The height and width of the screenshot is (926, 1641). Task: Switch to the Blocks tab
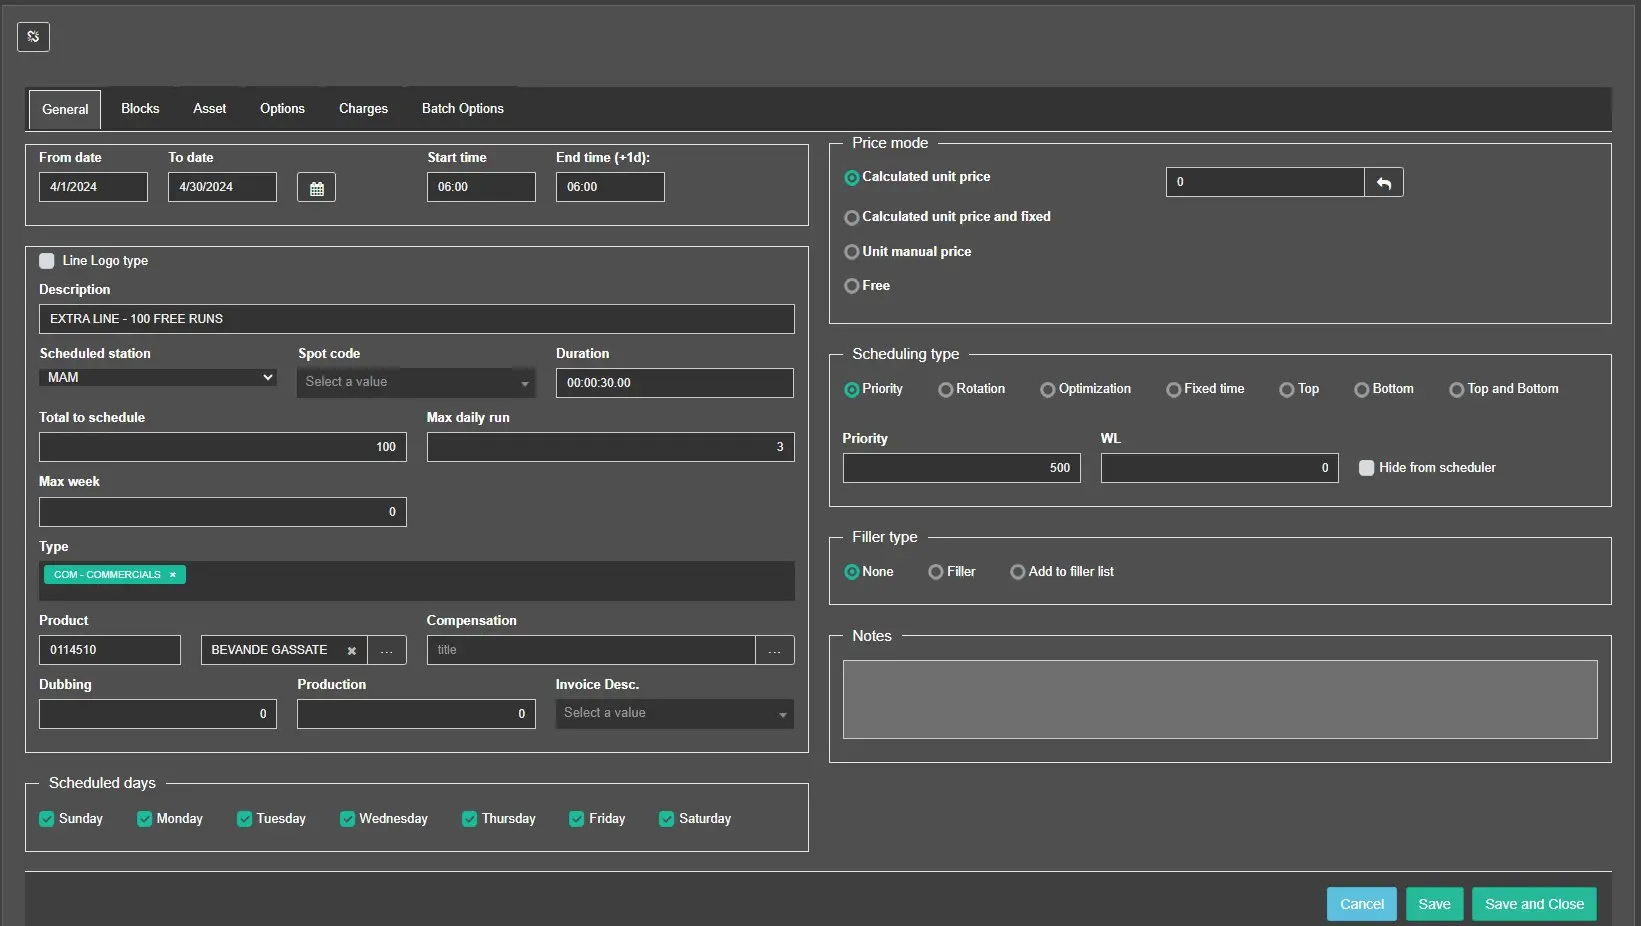point(140,109)
